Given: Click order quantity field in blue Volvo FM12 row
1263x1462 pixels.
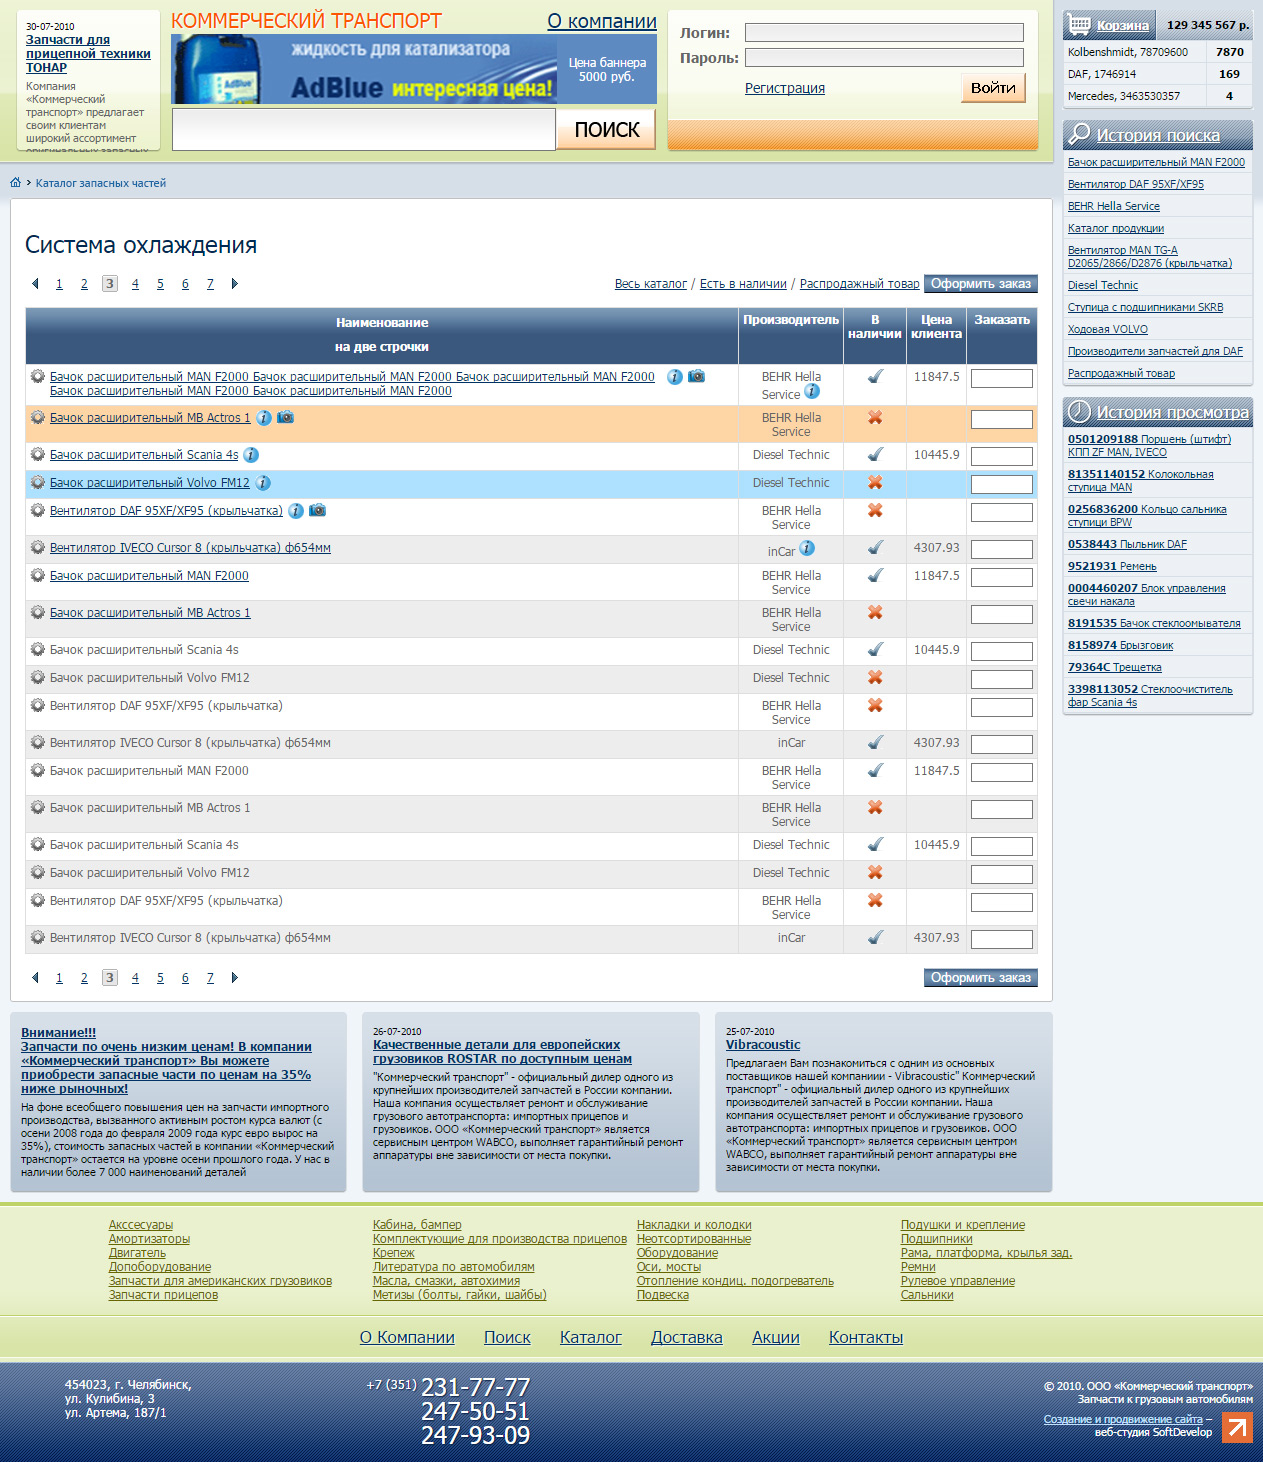Looking at the screenshot, I should point(1001,484).
